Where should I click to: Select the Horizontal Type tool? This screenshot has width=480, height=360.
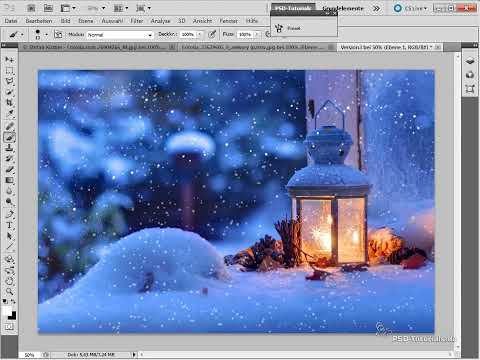coord(9,225)
